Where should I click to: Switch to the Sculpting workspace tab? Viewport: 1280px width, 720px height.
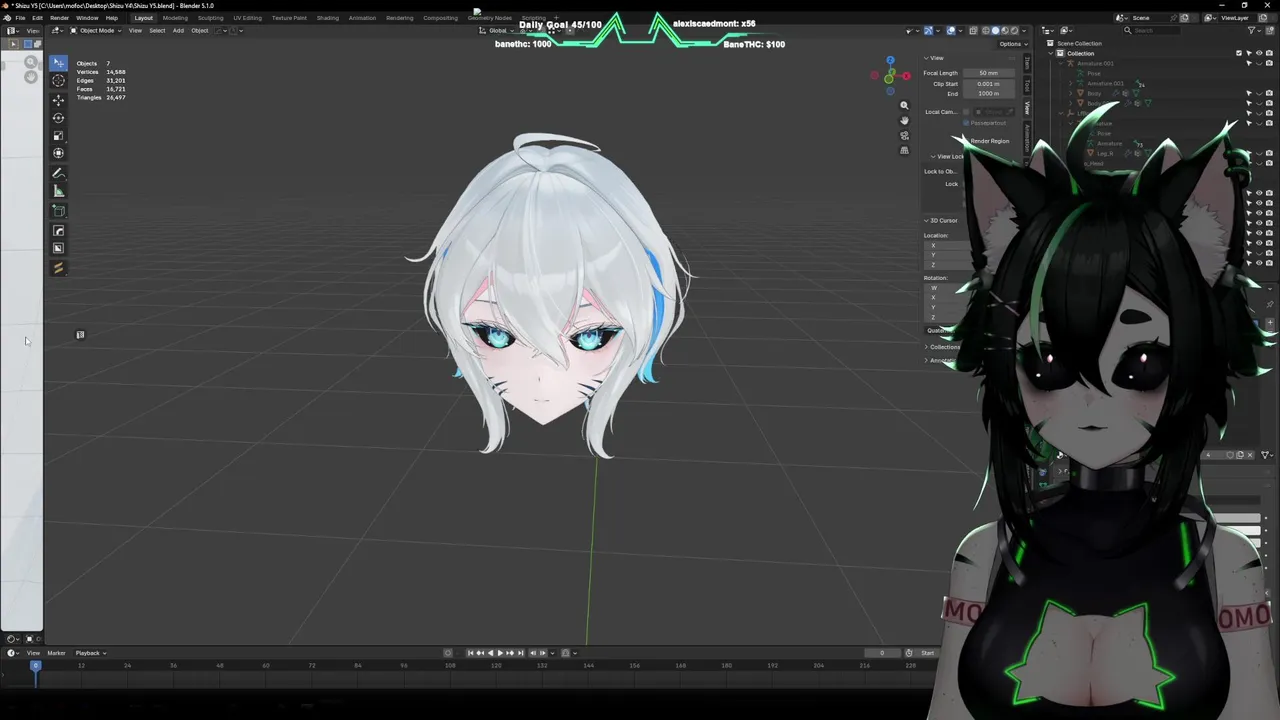(x=210, y=18)
